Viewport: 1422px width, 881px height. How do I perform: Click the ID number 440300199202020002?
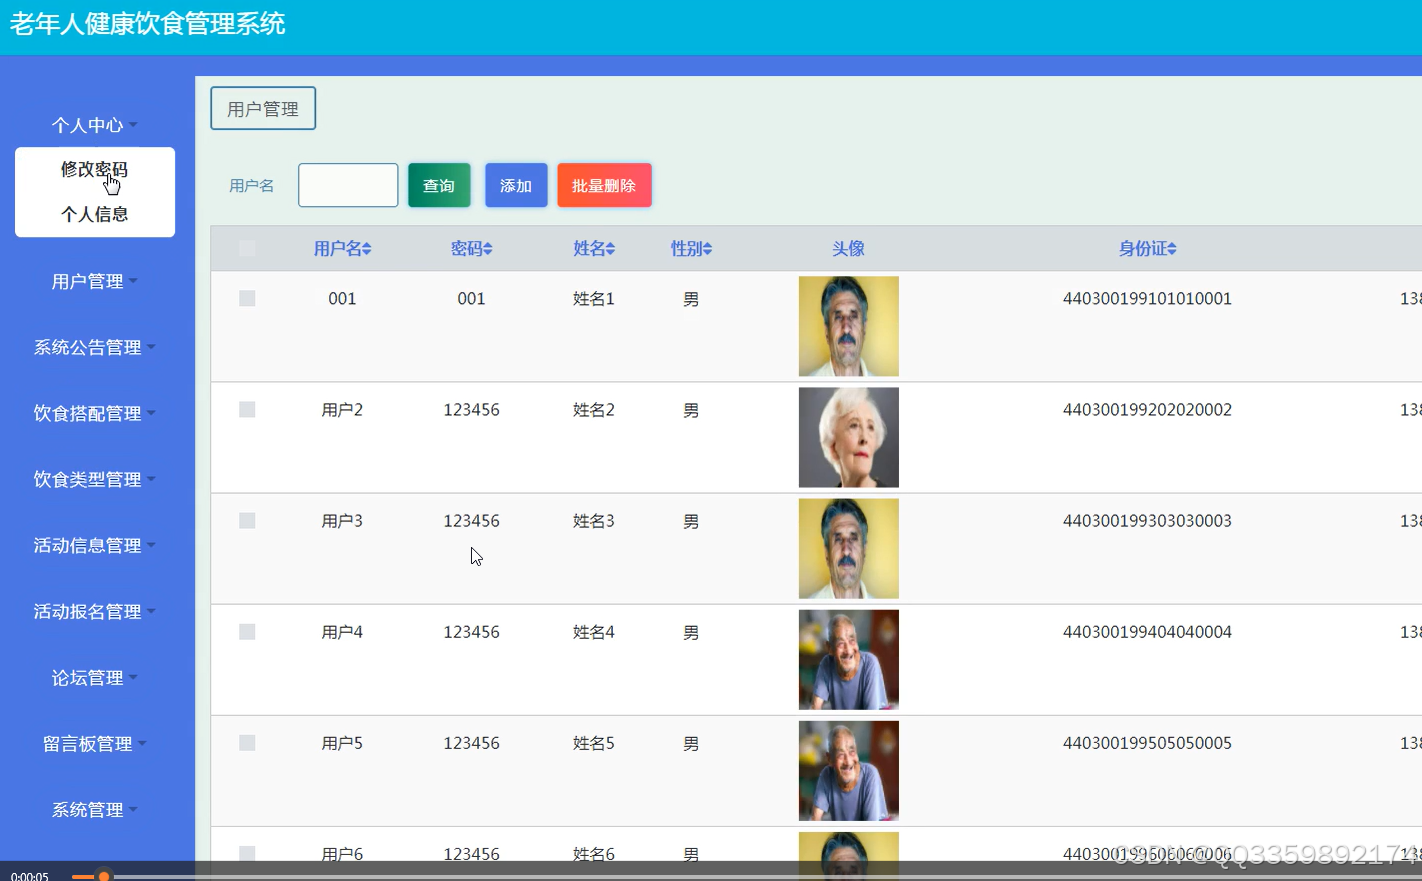1147,410
